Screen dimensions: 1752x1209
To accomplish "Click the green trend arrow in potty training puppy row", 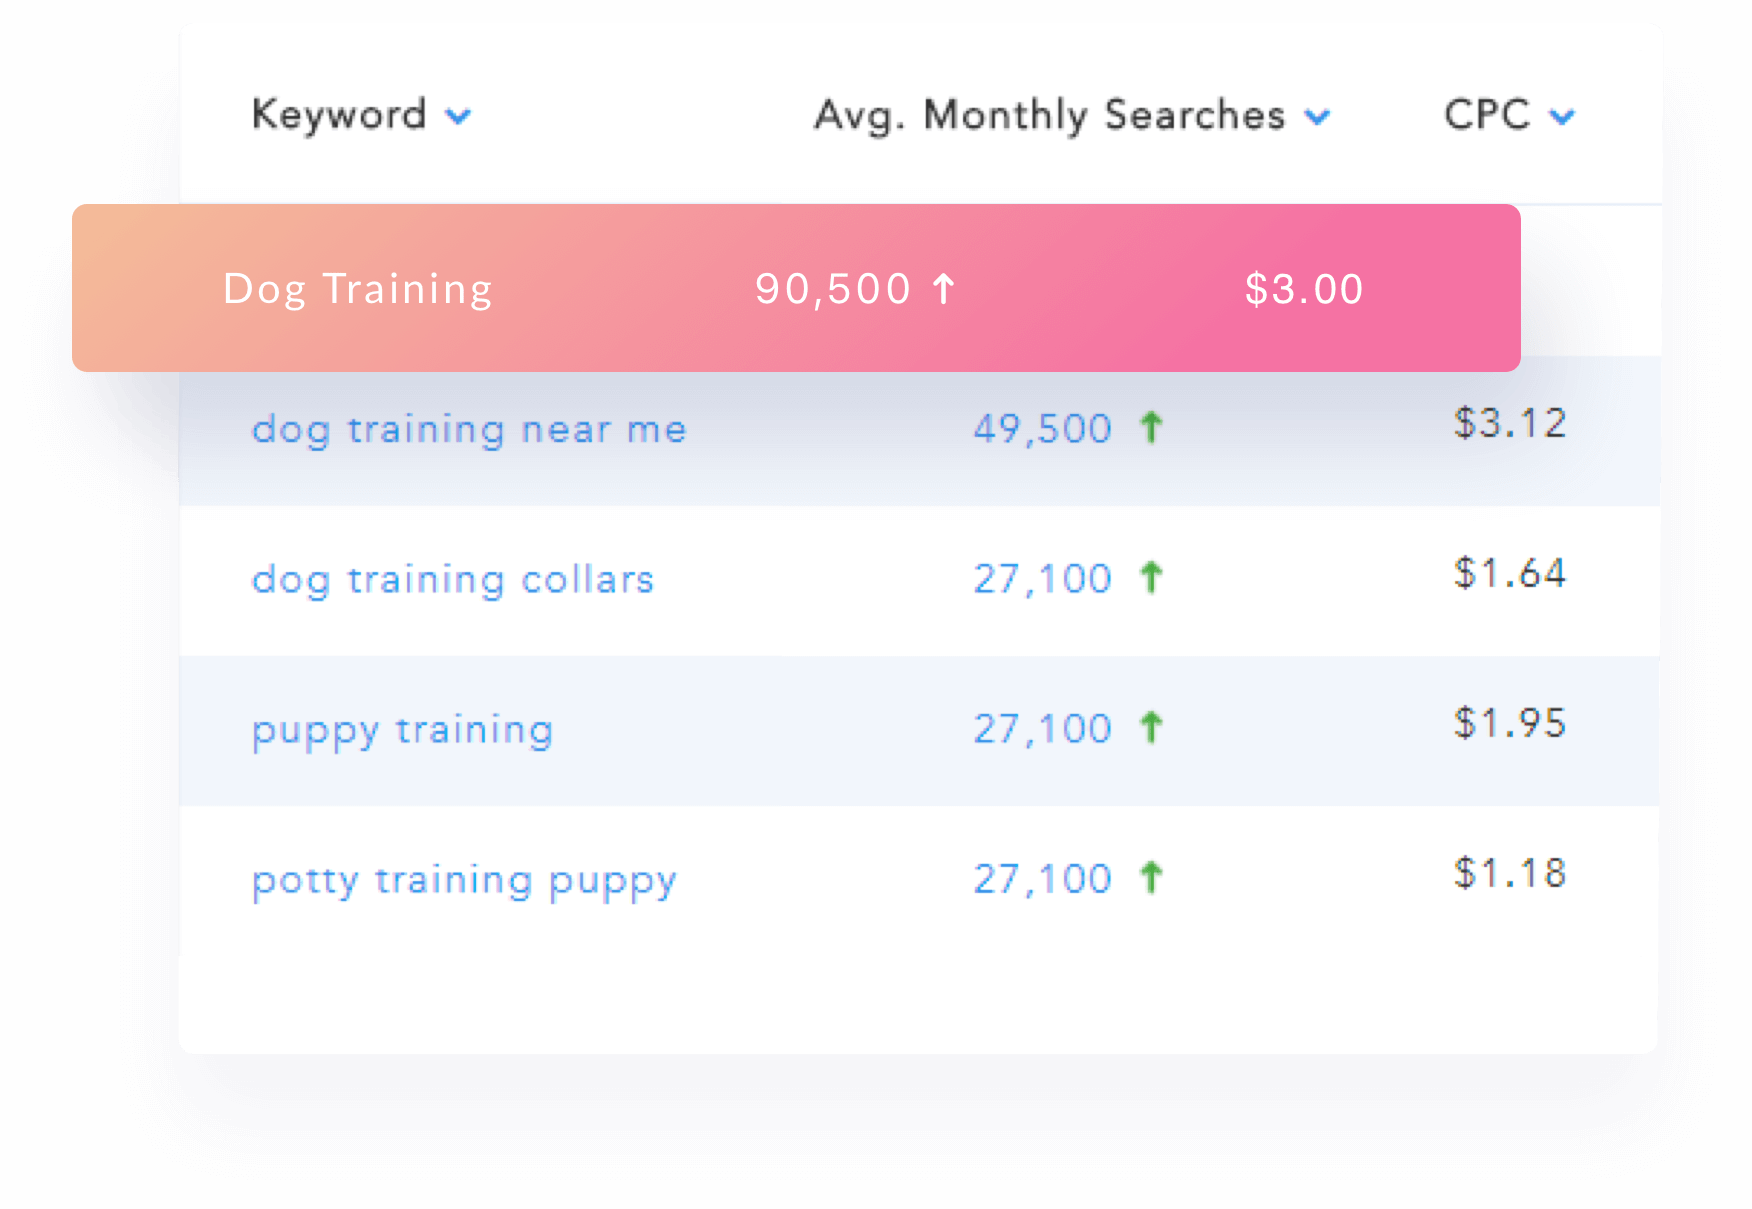I will pos(1151,877).
